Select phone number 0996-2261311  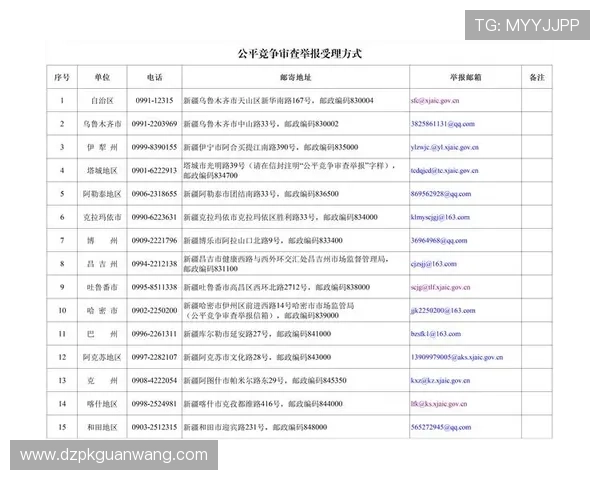tap(155, 334)
